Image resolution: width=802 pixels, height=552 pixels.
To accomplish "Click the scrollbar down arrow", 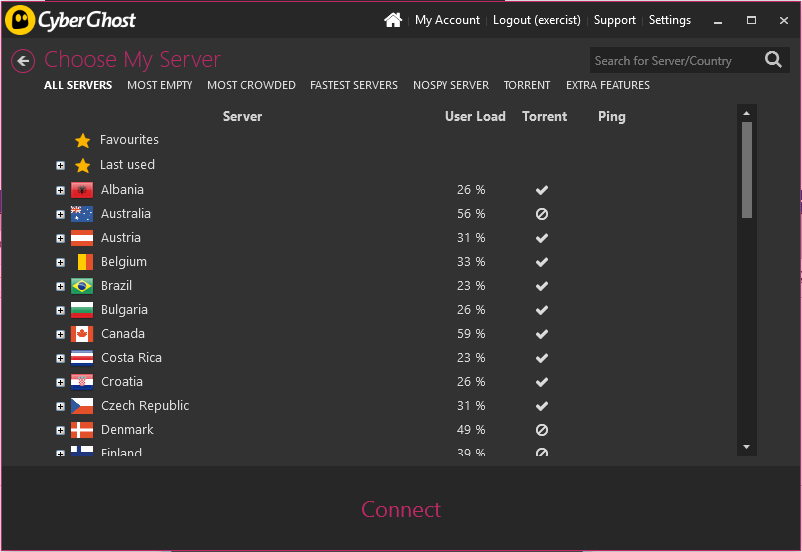I will tap(747, 447).
